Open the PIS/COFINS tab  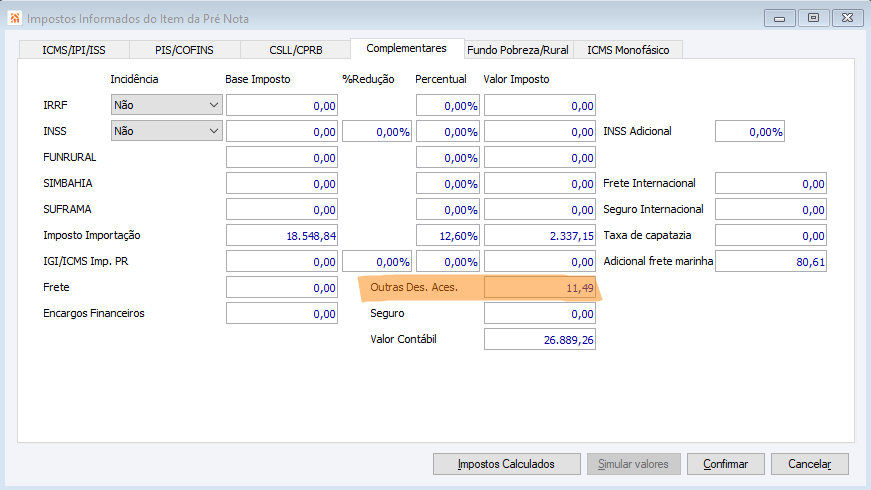click(x=184, y=50)
